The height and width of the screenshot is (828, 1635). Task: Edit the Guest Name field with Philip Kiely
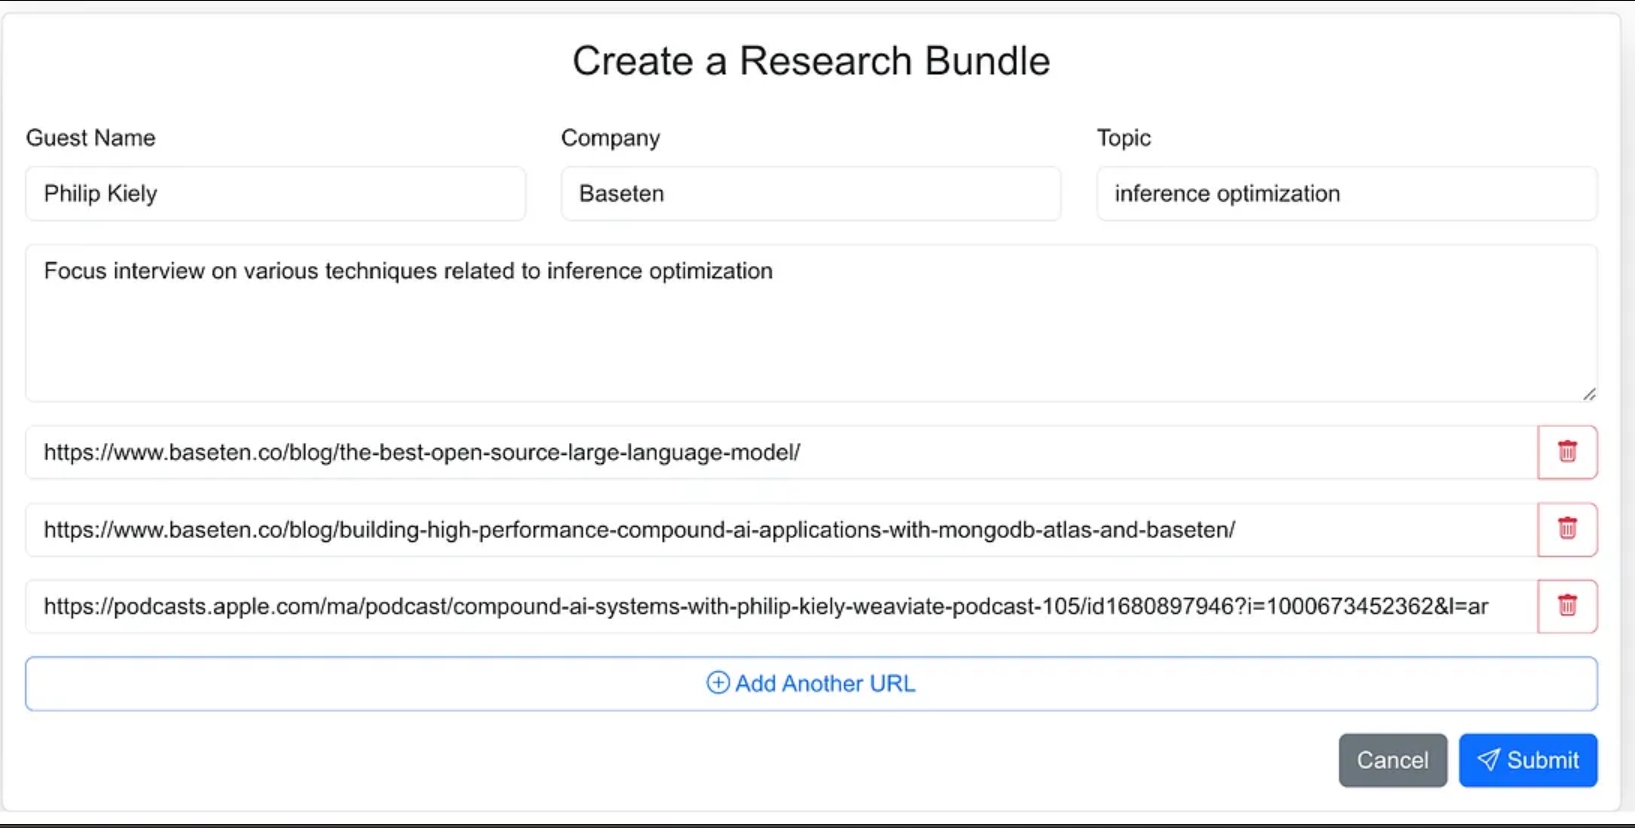[x=276, y=193]
